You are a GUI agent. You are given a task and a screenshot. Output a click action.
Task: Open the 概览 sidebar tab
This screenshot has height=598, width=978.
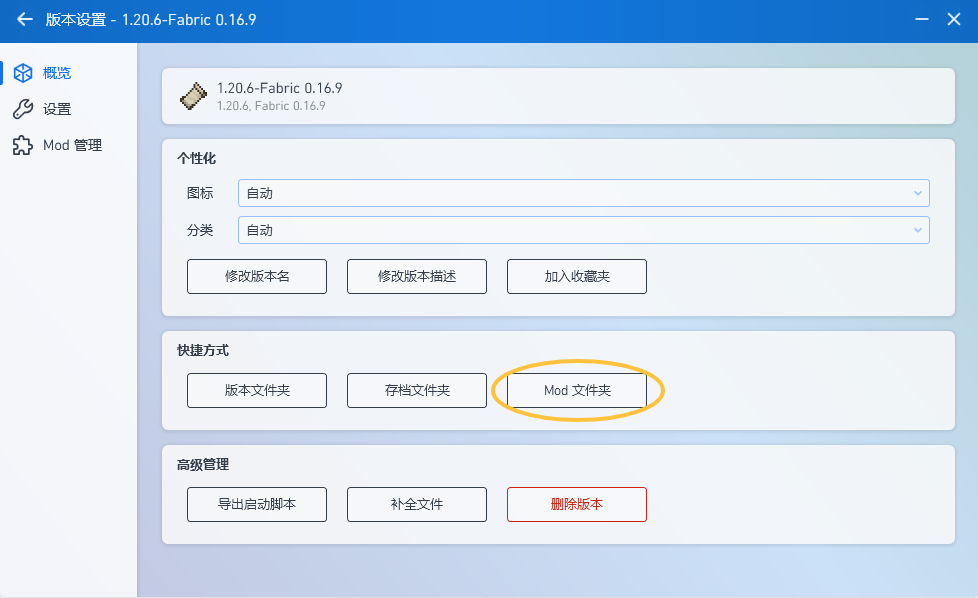[69, 73]
